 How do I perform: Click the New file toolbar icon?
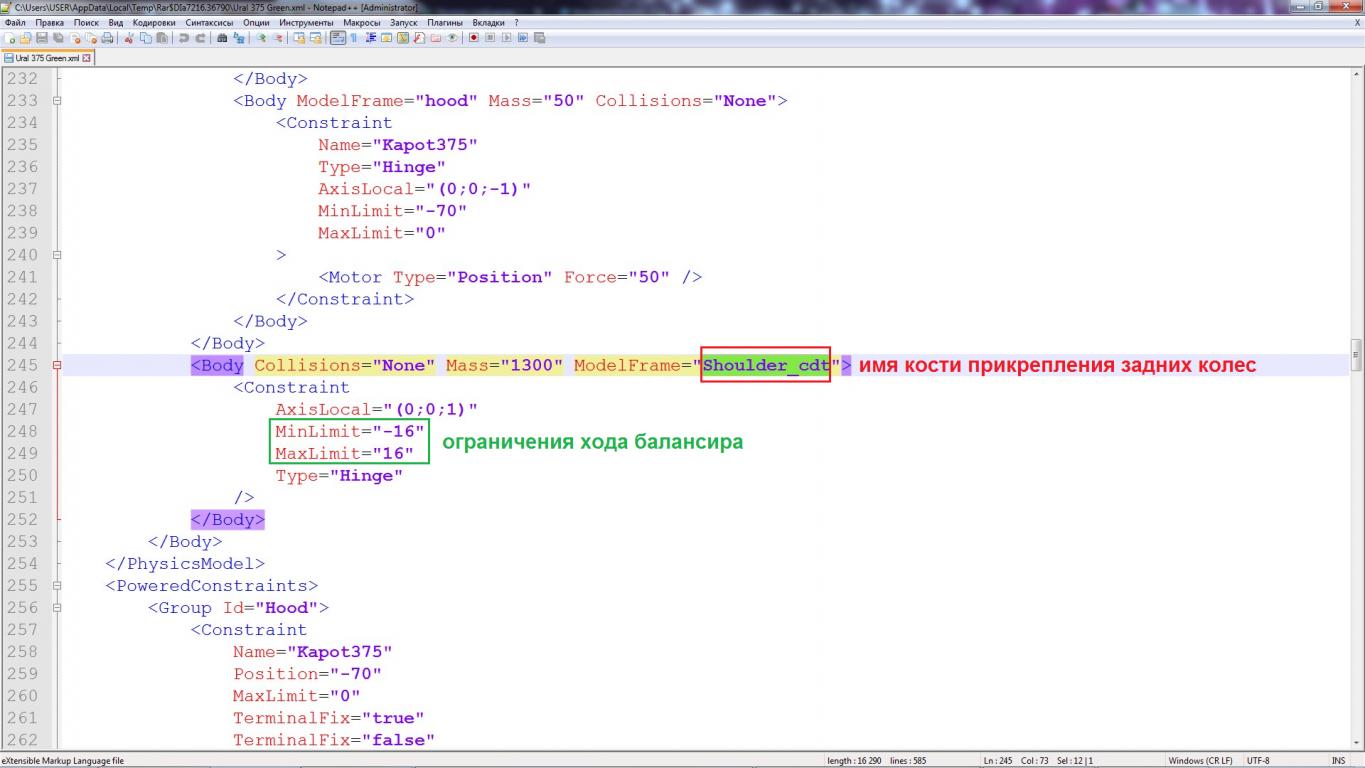(8, 39)
